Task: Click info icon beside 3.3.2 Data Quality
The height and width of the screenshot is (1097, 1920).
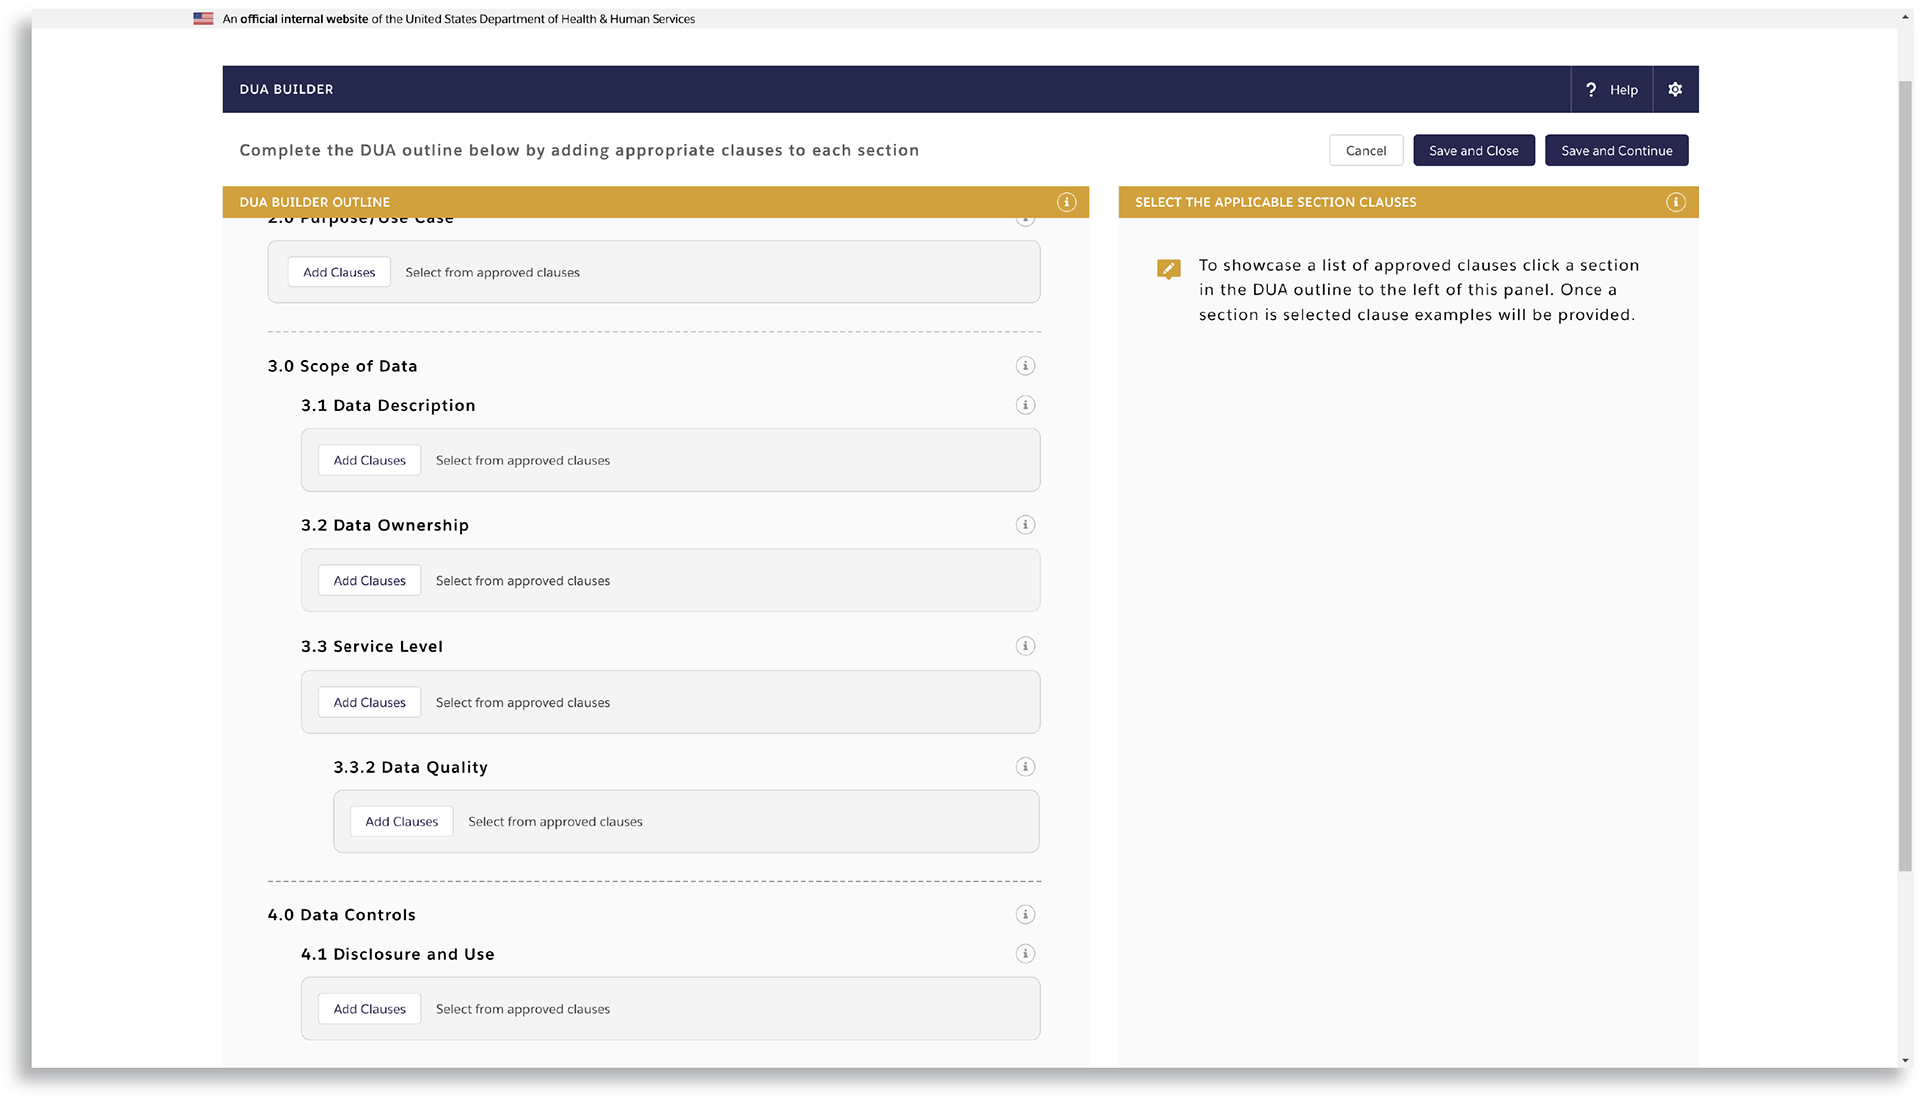Action: pos(1025,767)
